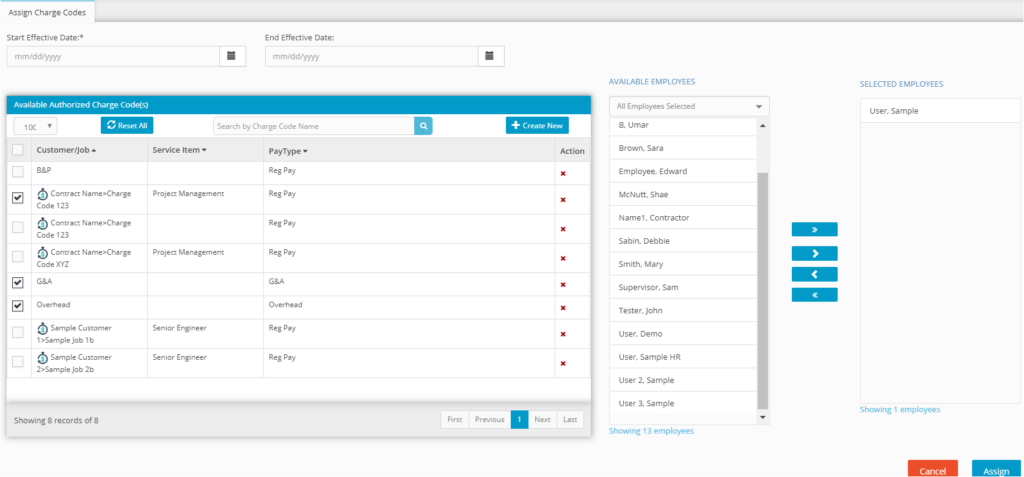Check the B&P charge code checkbox
This screenshot has width=1024, height=477.
click(18, 173)
